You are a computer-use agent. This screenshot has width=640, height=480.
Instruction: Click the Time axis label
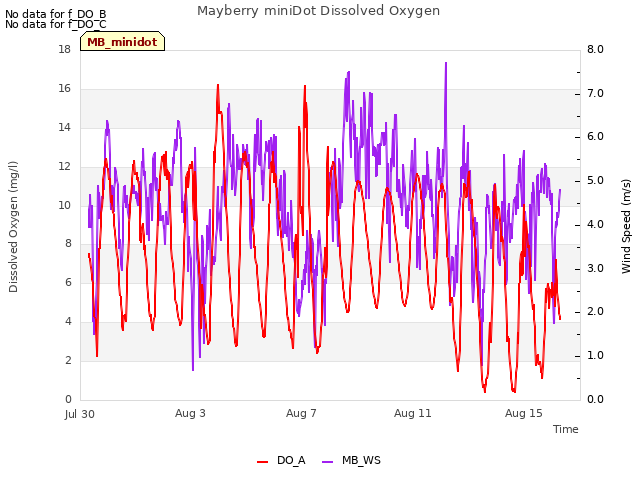[566, 429]
